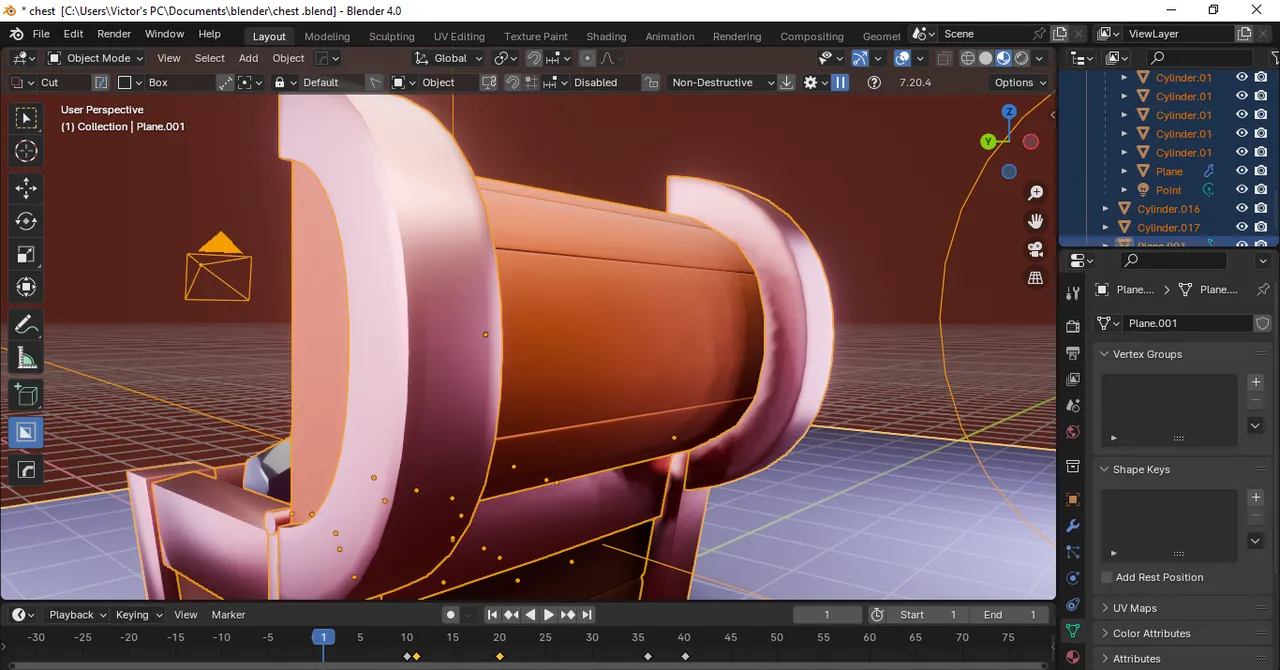Switch to the Shading workspace tab

point(606,36)
